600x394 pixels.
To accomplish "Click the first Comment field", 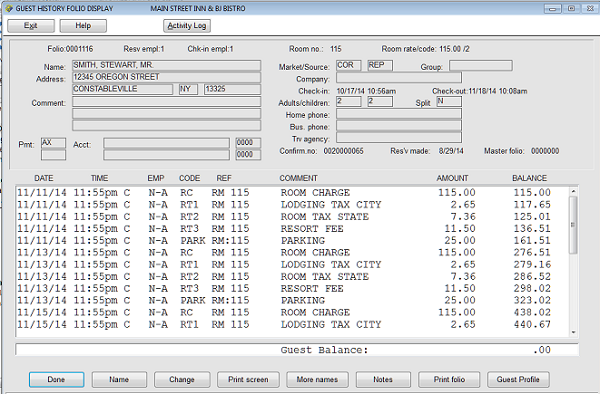I will pyautogui.click(x=166, y=101).
